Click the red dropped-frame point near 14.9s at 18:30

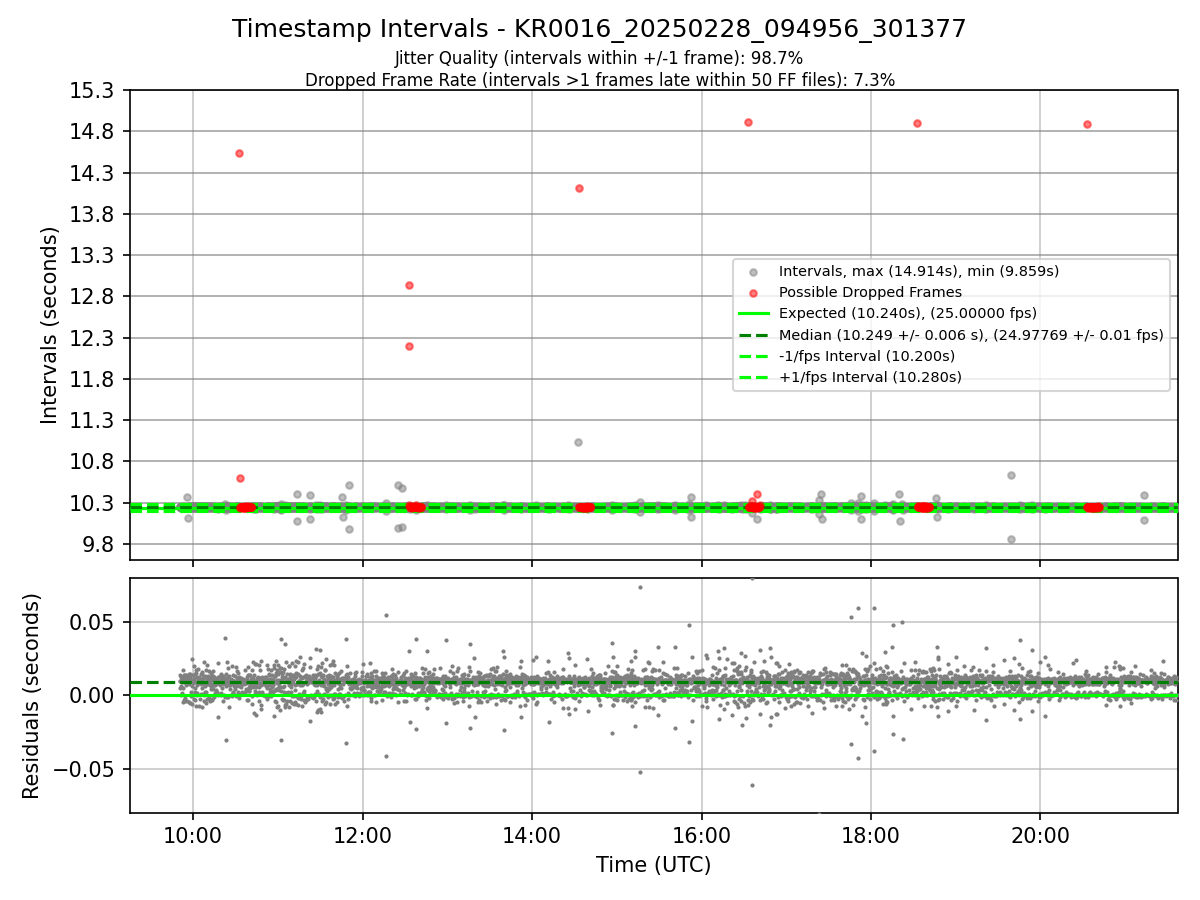[x=917, y=123]
